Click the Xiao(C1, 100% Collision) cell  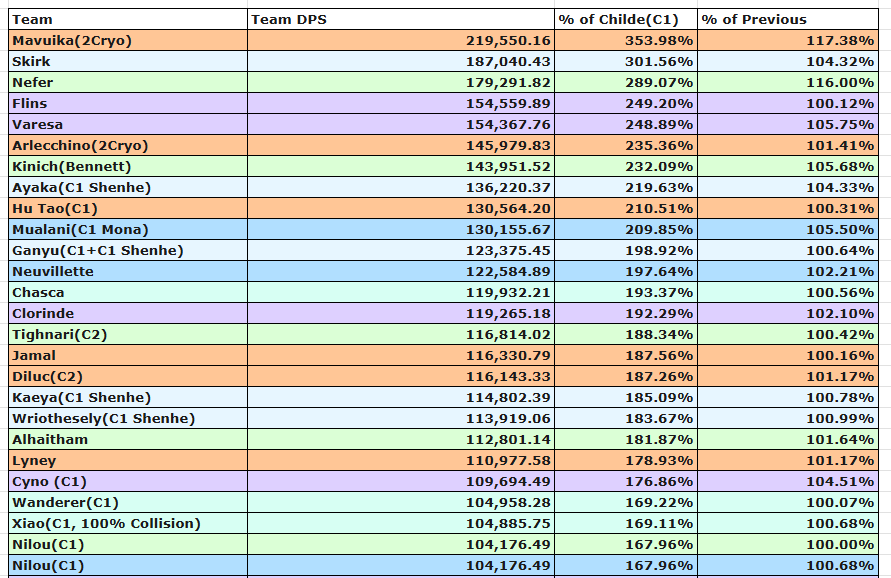[x=128, y=524]
